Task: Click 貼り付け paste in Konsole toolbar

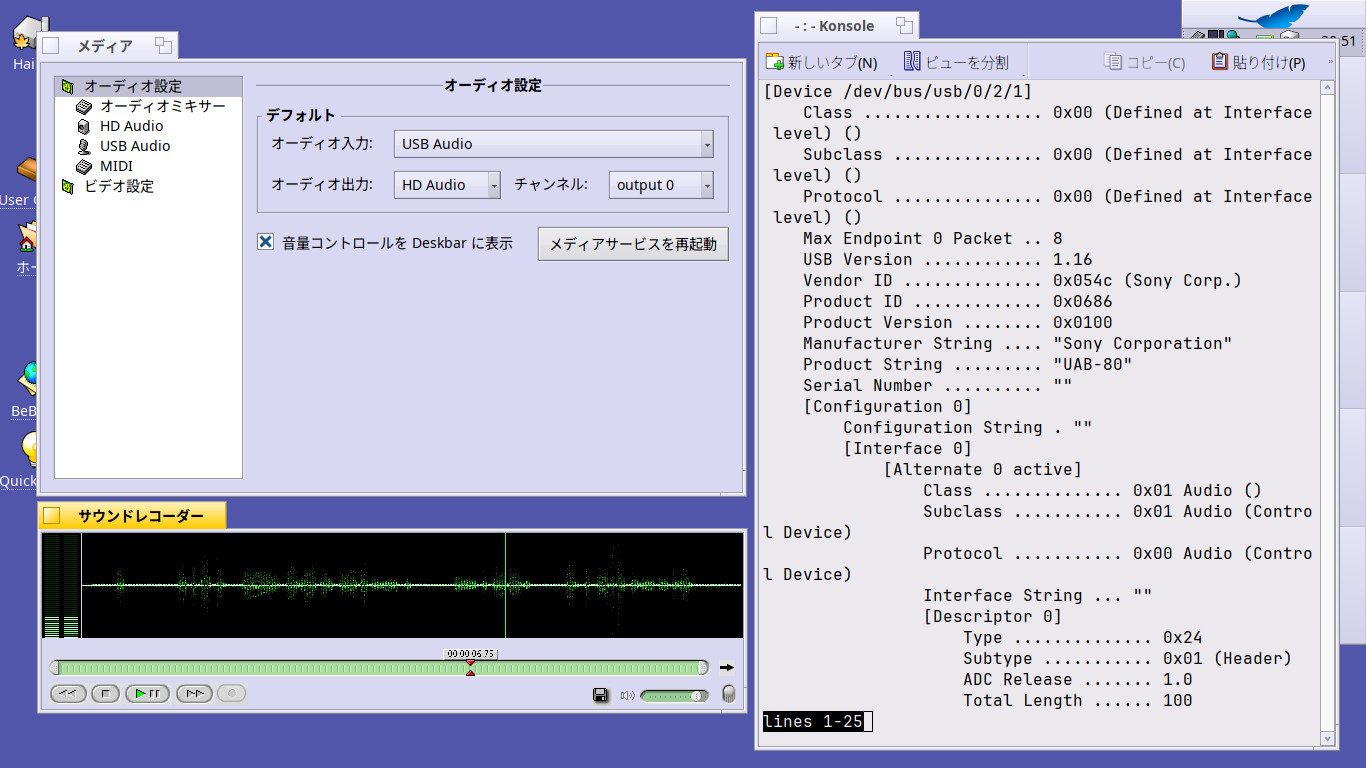Action: [x=1258, y=62]
